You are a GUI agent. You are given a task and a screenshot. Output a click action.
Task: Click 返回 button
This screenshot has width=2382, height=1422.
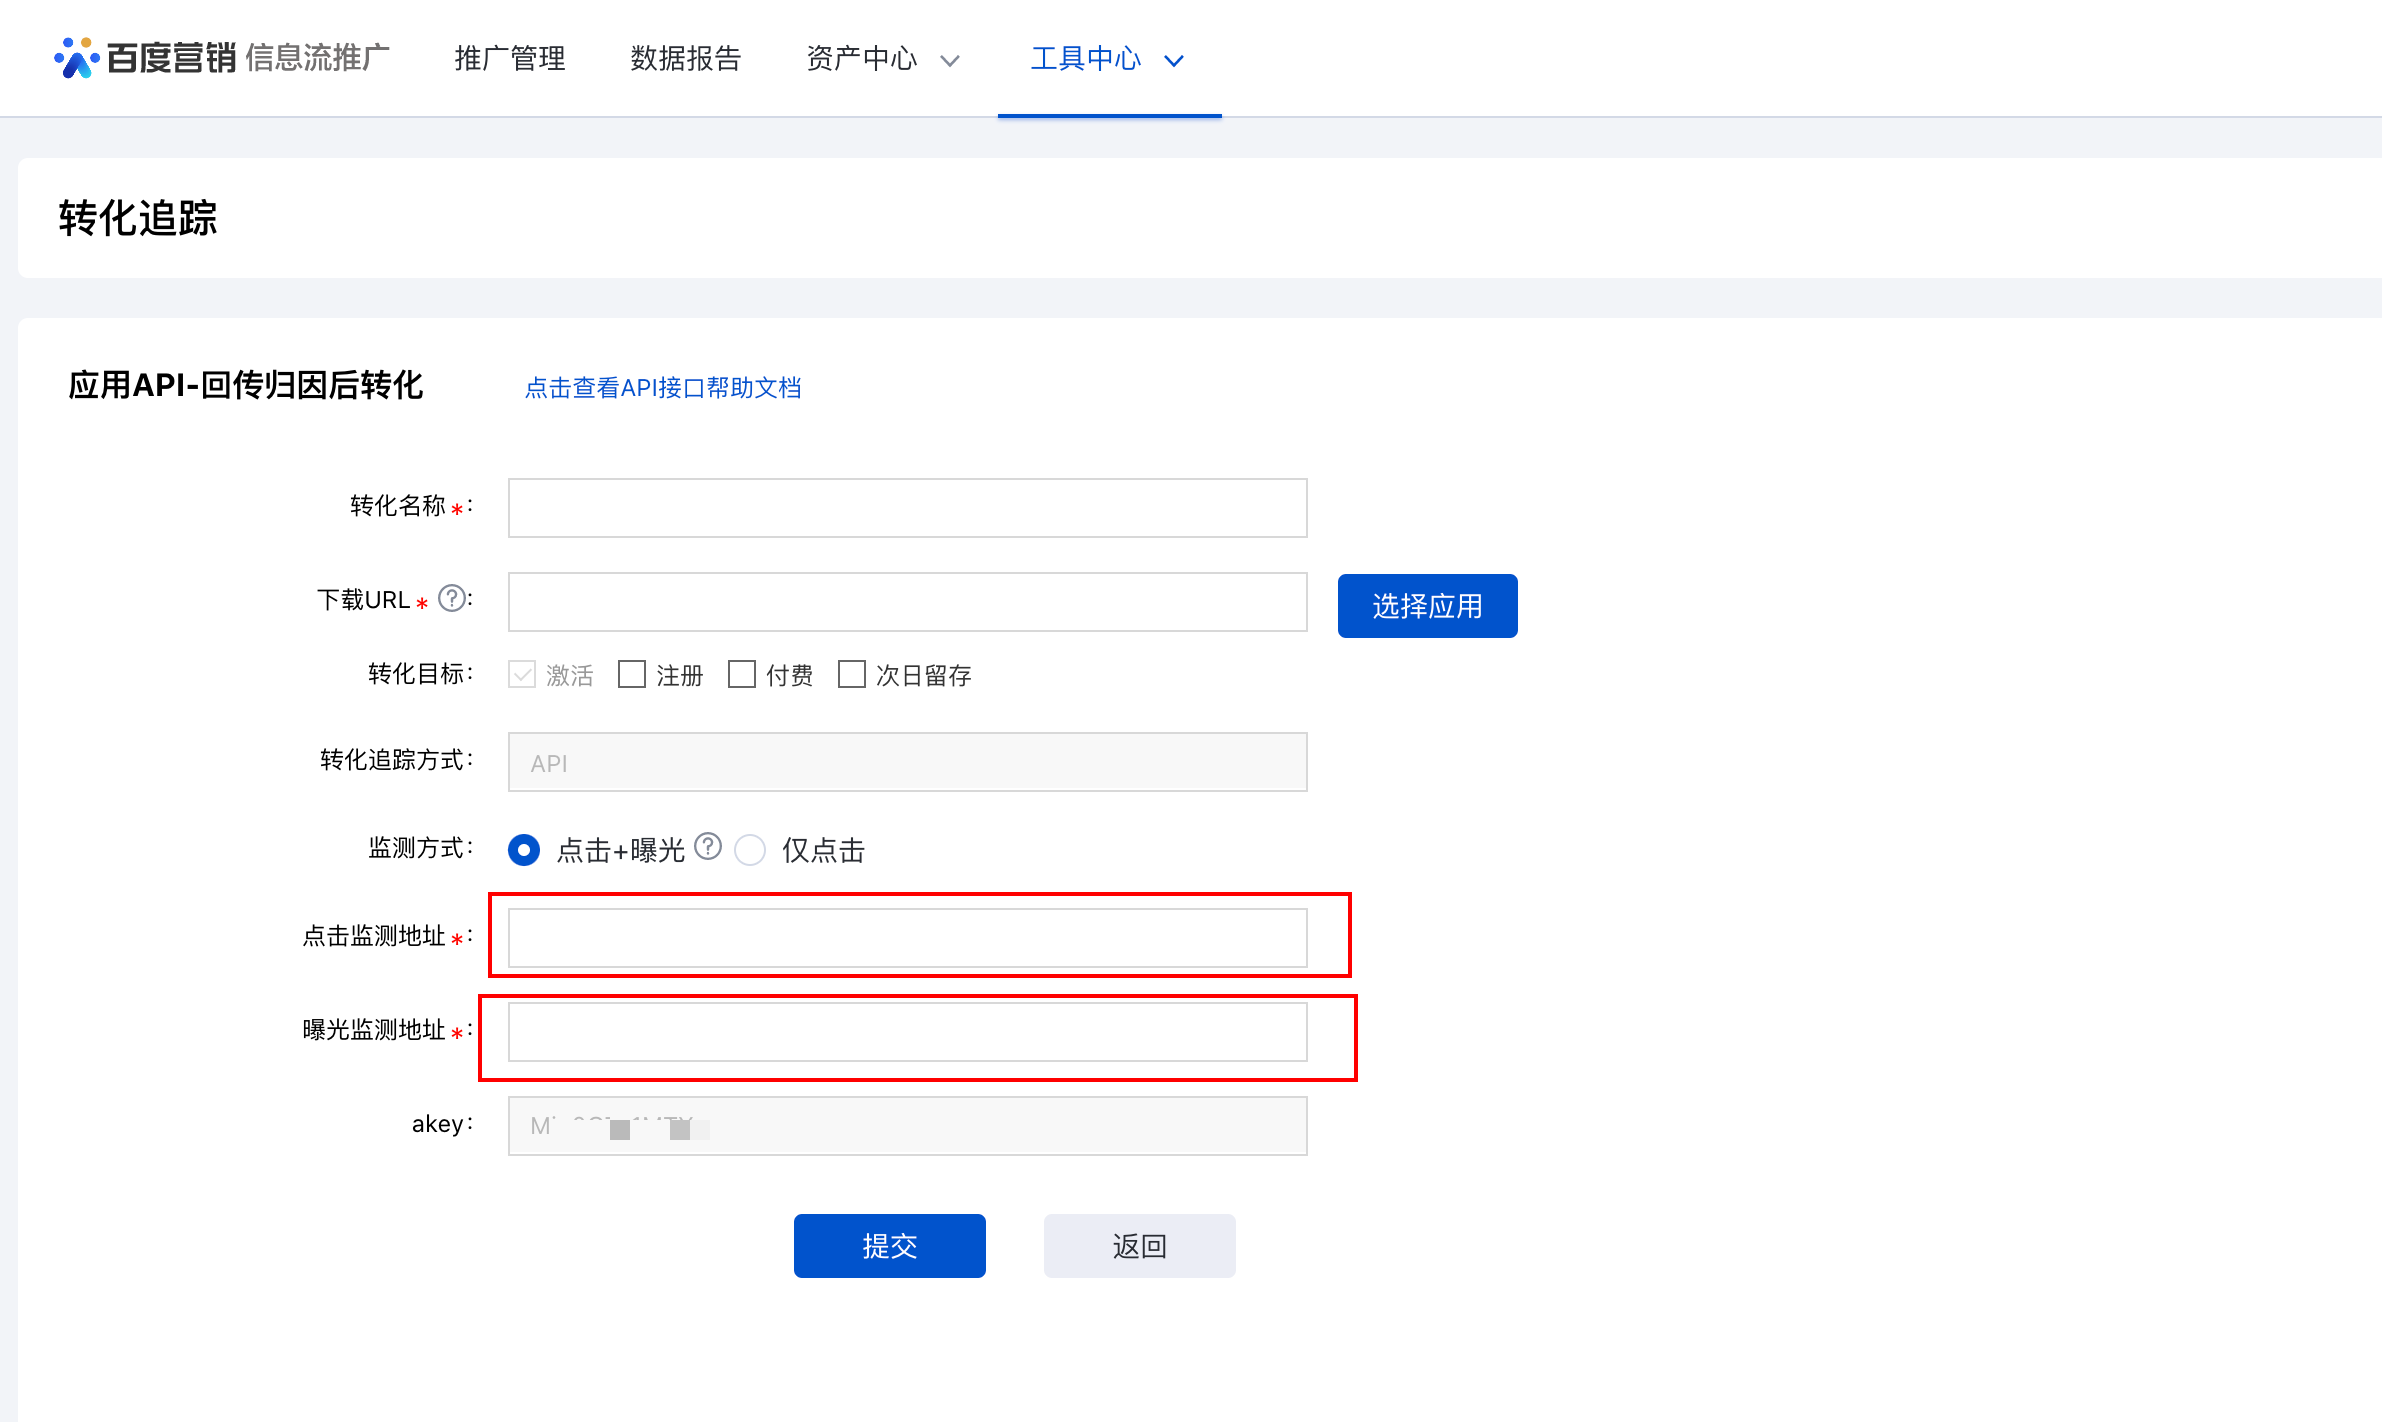tap(1139, 1245)
